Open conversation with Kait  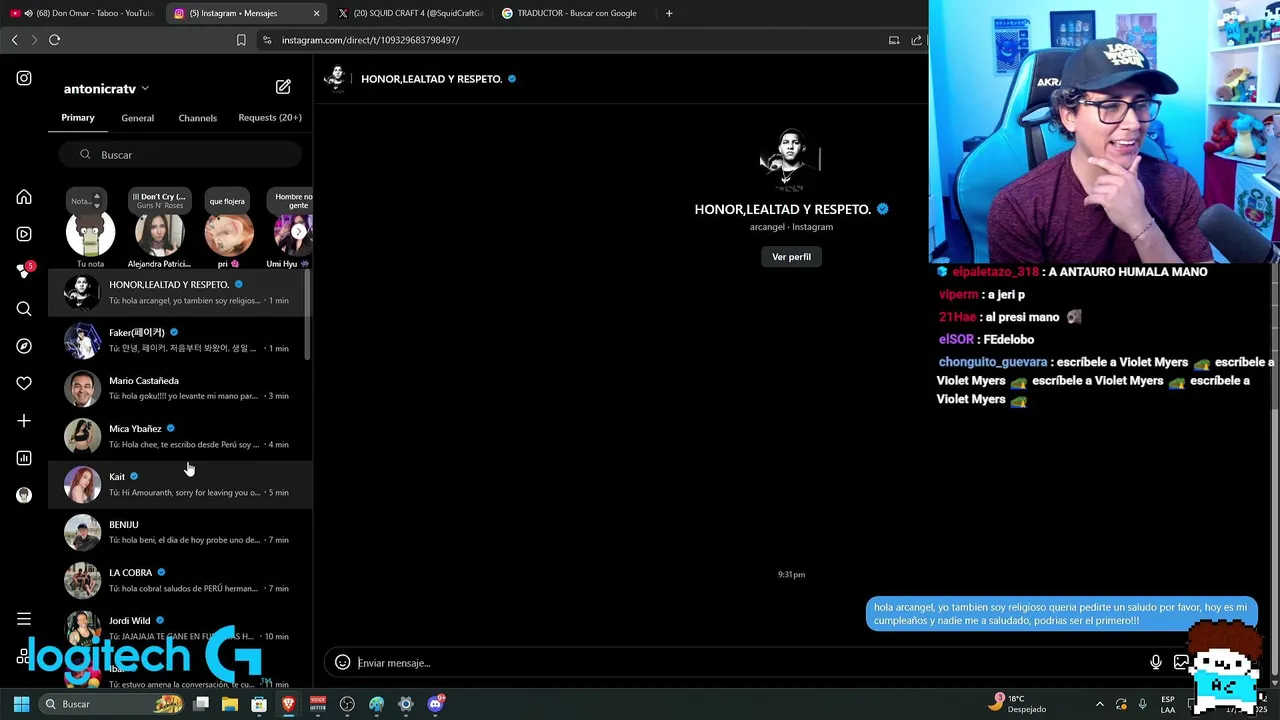180,484
